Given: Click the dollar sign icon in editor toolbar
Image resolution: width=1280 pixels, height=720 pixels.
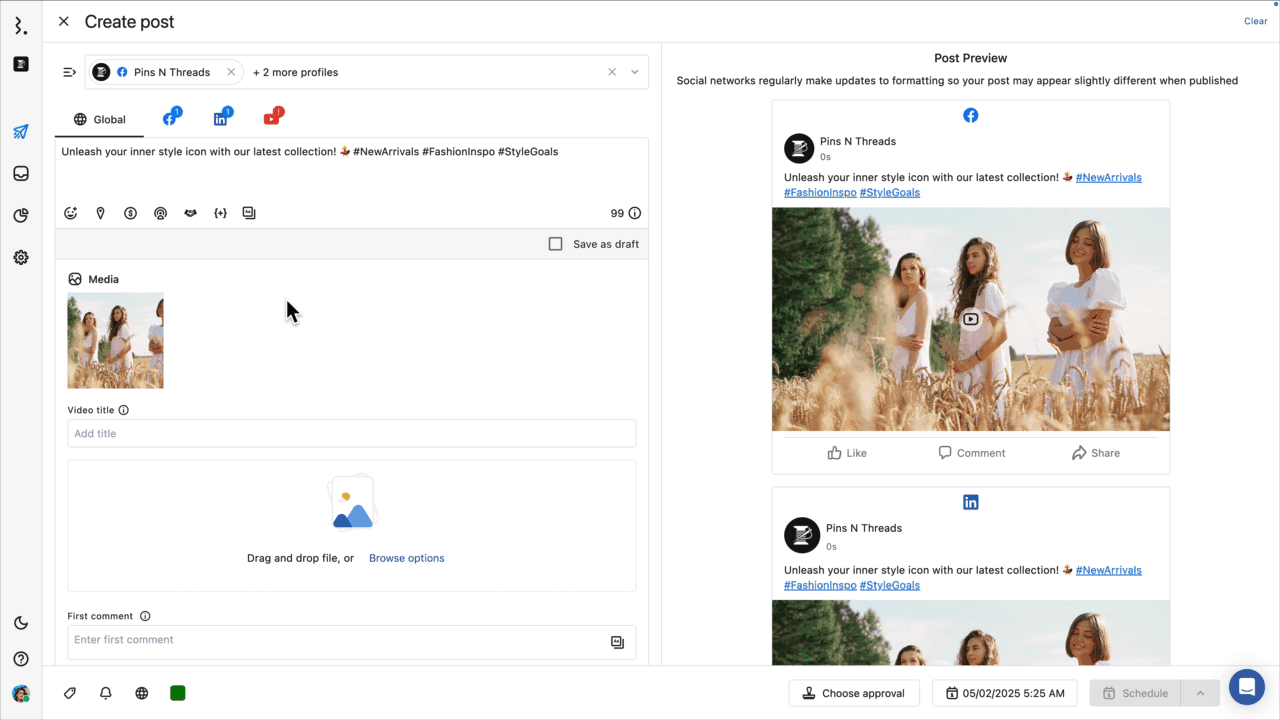Looking at the screenshot, I should 130,213.
